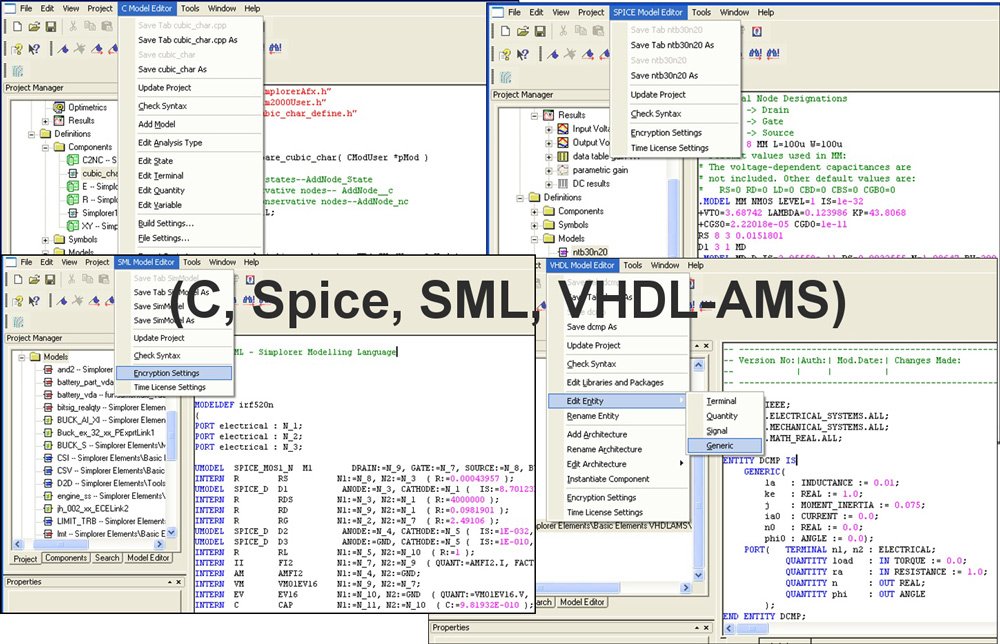
Task: Select jh_002_xx_ECELink2 model in SML tree
Action: [93, 509]
